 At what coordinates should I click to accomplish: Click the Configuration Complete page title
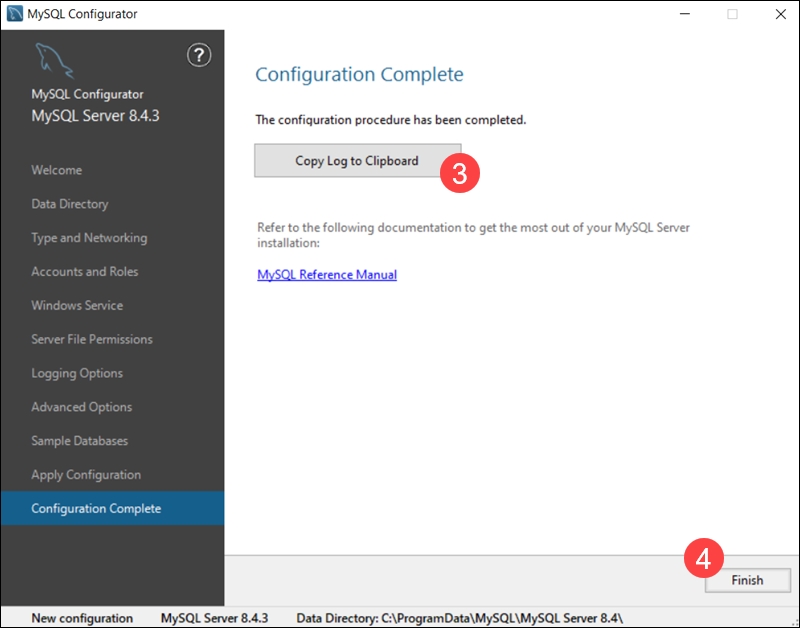[x=359, y=75]
